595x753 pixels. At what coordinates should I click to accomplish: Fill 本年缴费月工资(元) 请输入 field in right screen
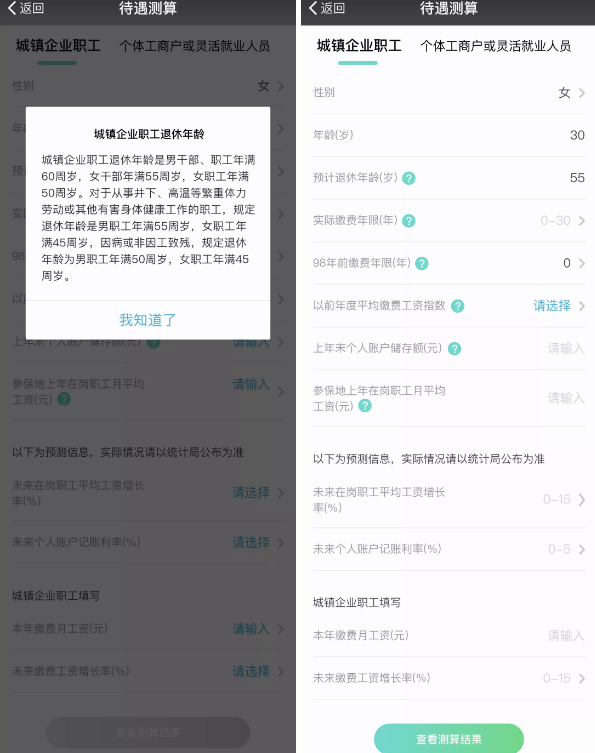coord(566,636)
